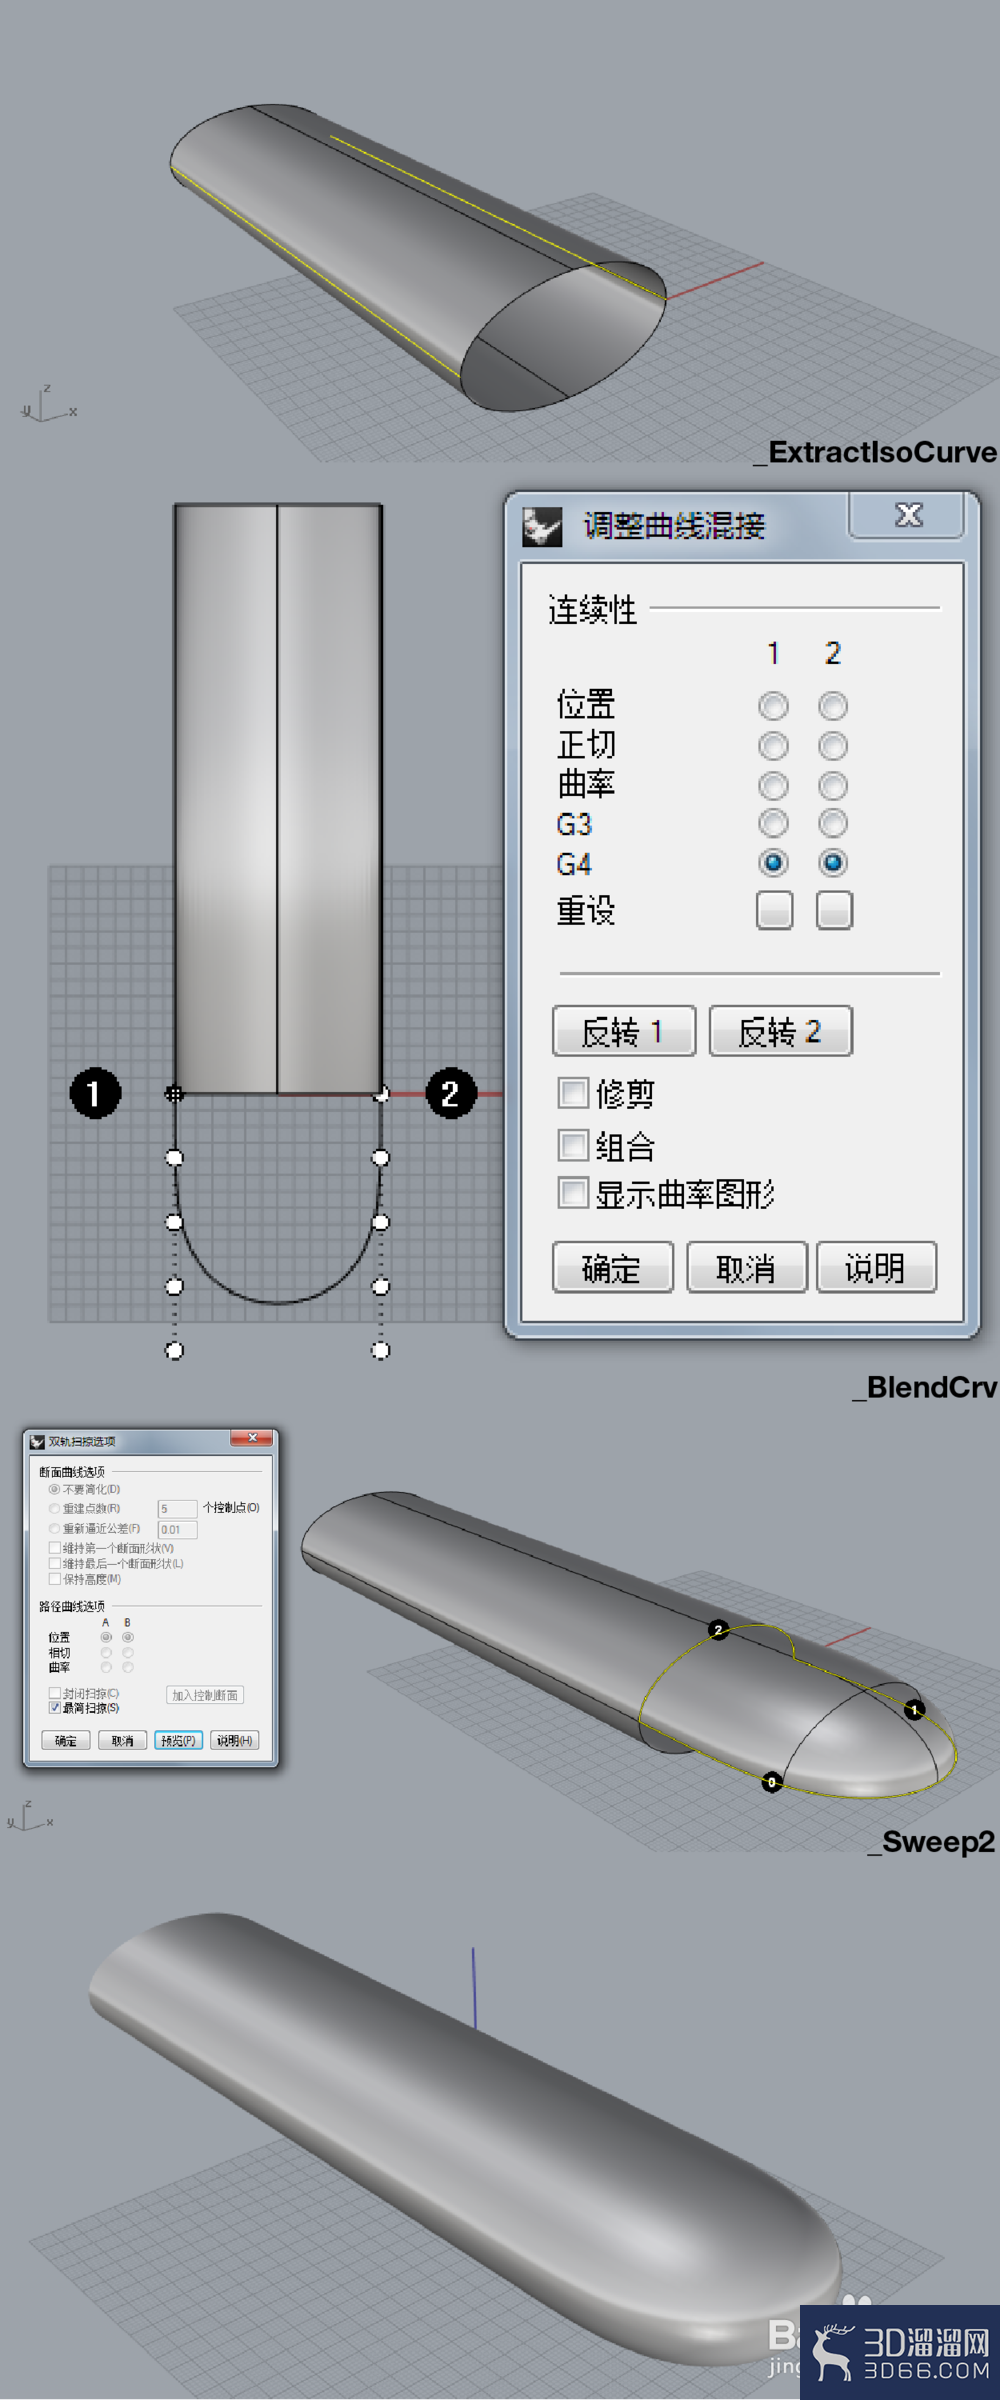
Task: Confirm blend with the large 确定 button
Action: pyautogui.click(x=613, y=1268)
